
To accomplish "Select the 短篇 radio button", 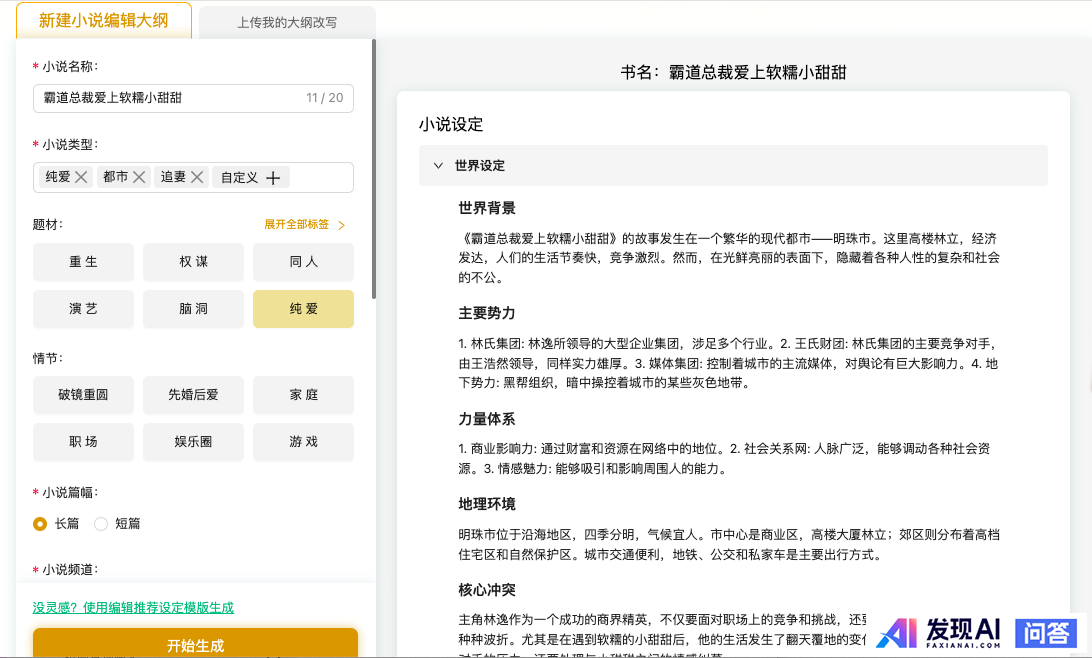I will click(101, 523).
